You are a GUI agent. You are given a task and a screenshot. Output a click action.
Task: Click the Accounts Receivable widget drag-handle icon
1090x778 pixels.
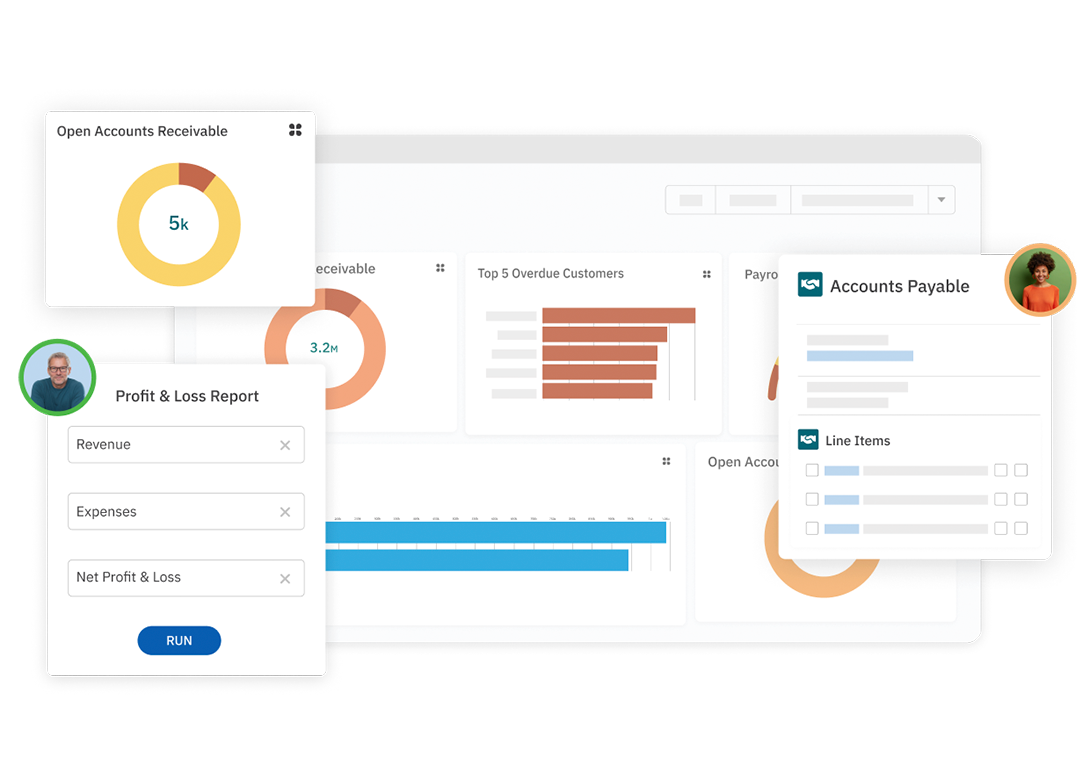[x=440, y=268]
